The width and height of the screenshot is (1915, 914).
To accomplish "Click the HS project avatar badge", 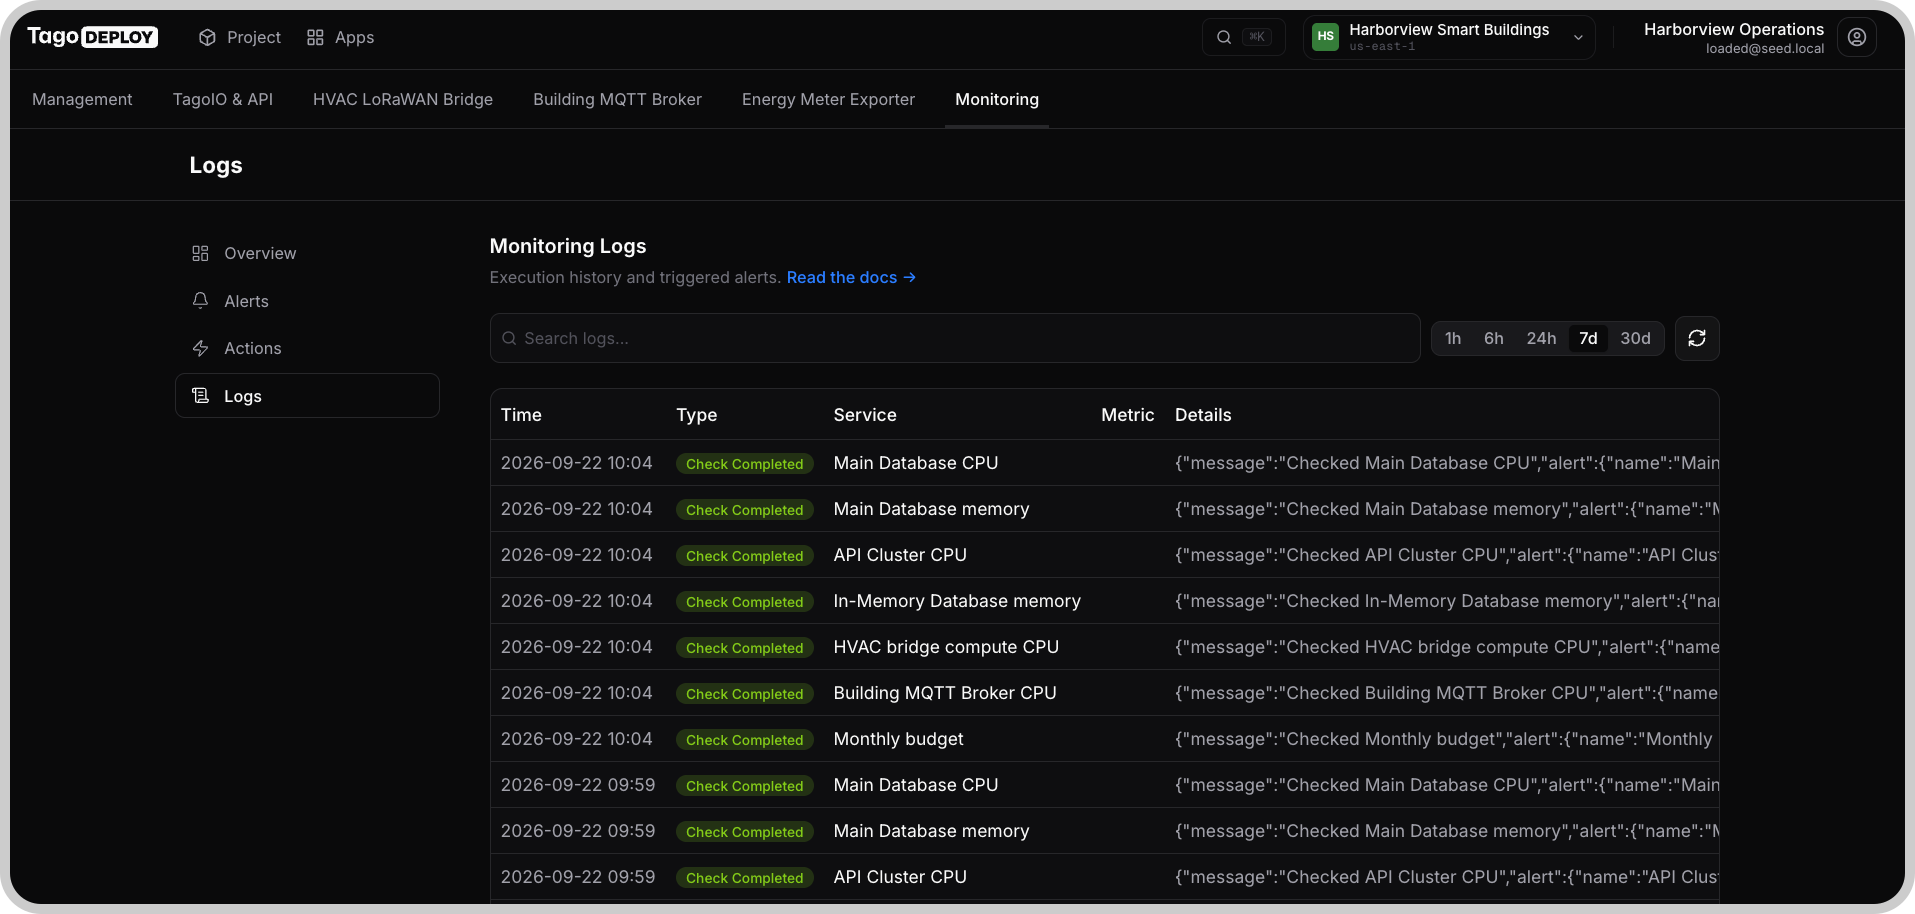I will click(x=1325, y=37).
